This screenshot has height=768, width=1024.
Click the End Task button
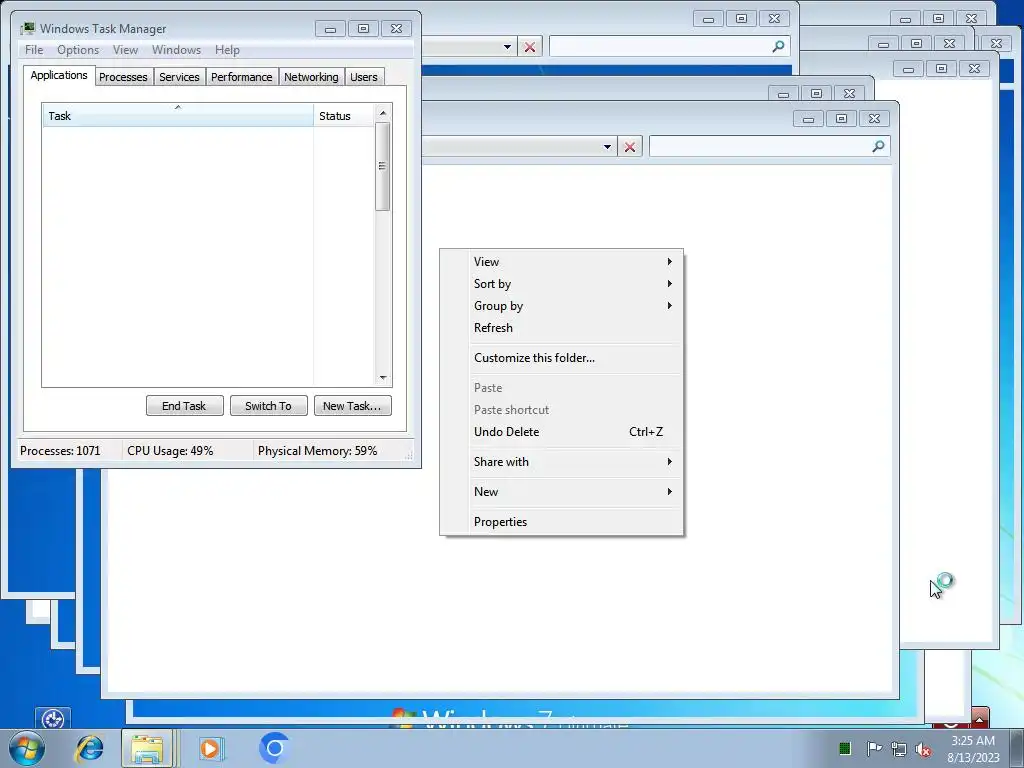tap(184, 406)
